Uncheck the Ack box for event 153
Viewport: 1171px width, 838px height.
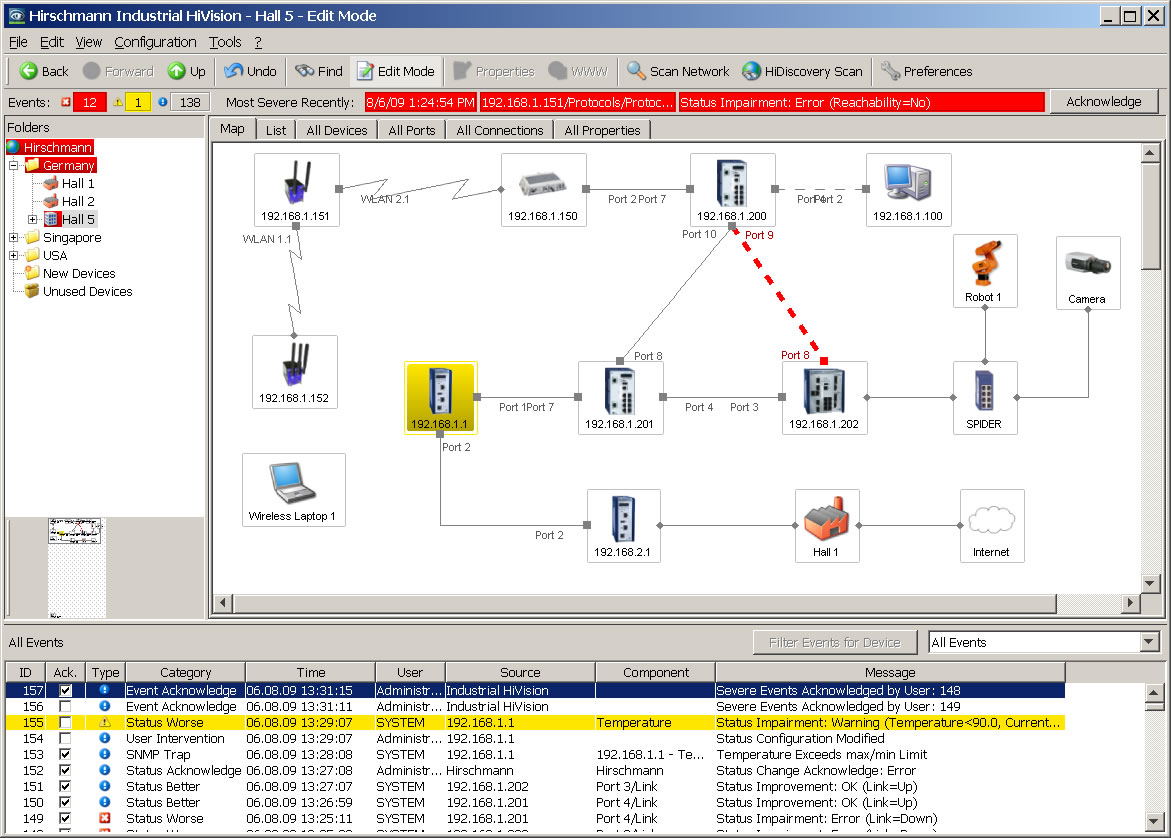pyautogui.click(x=65, y=754)
